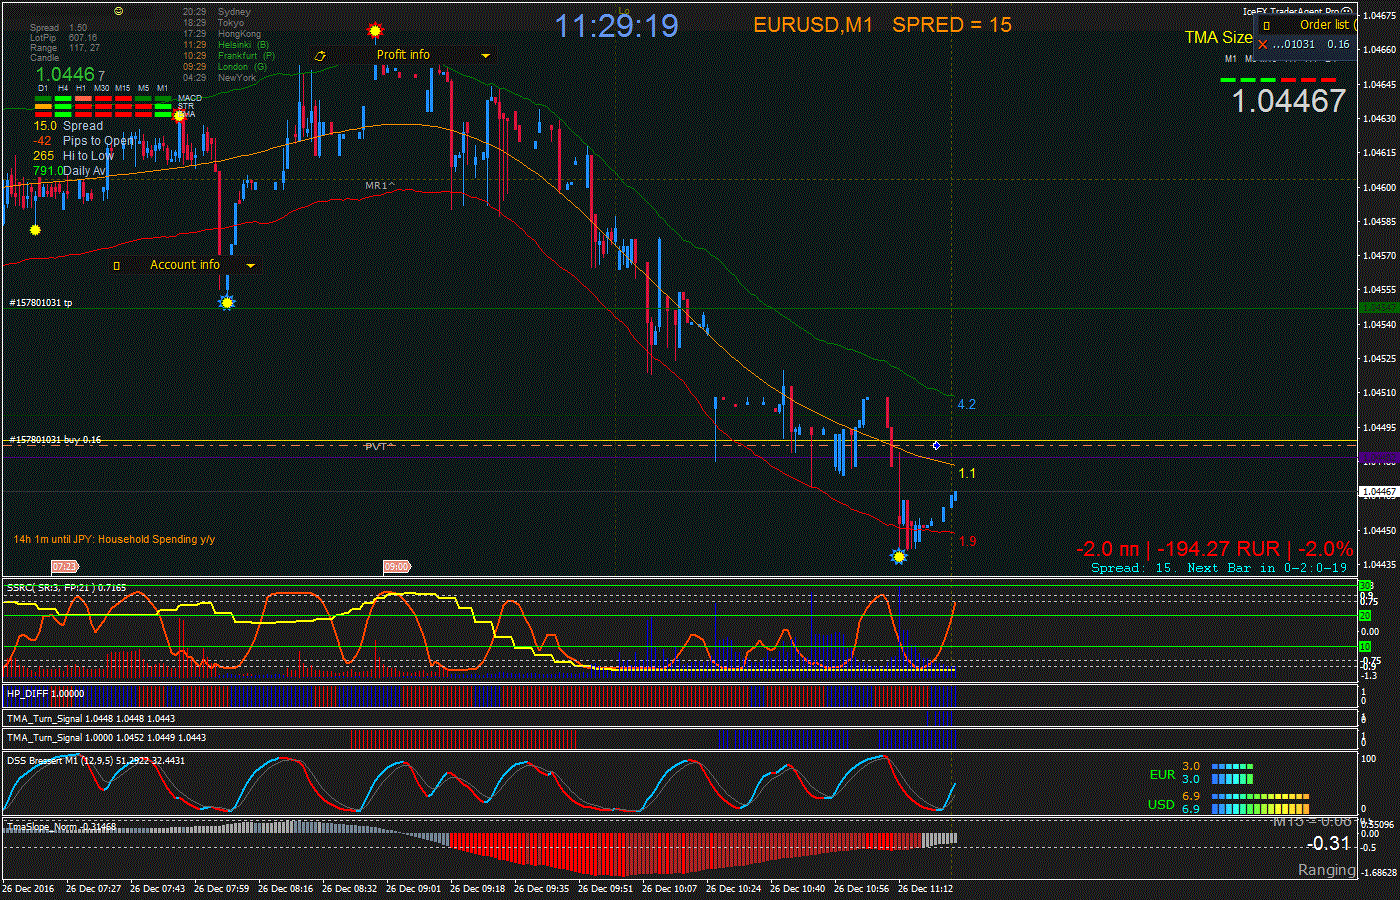Click the Hi to Low value row
Screen dimensions: 1400x900
73,156
